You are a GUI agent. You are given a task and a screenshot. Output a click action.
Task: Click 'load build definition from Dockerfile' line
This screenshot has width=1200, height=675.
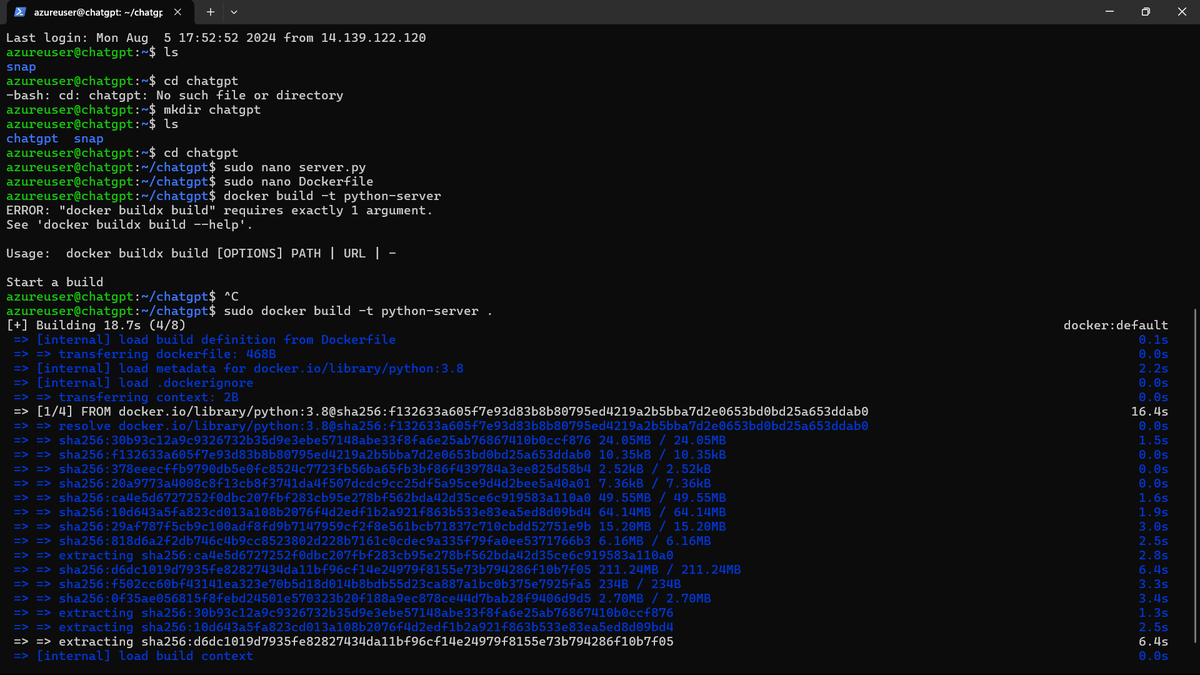click(205, 340)
